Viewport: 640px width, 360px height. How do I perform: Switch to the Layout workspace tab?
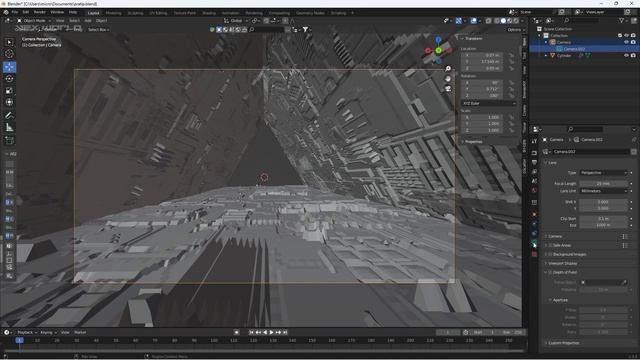click(93, 13)
